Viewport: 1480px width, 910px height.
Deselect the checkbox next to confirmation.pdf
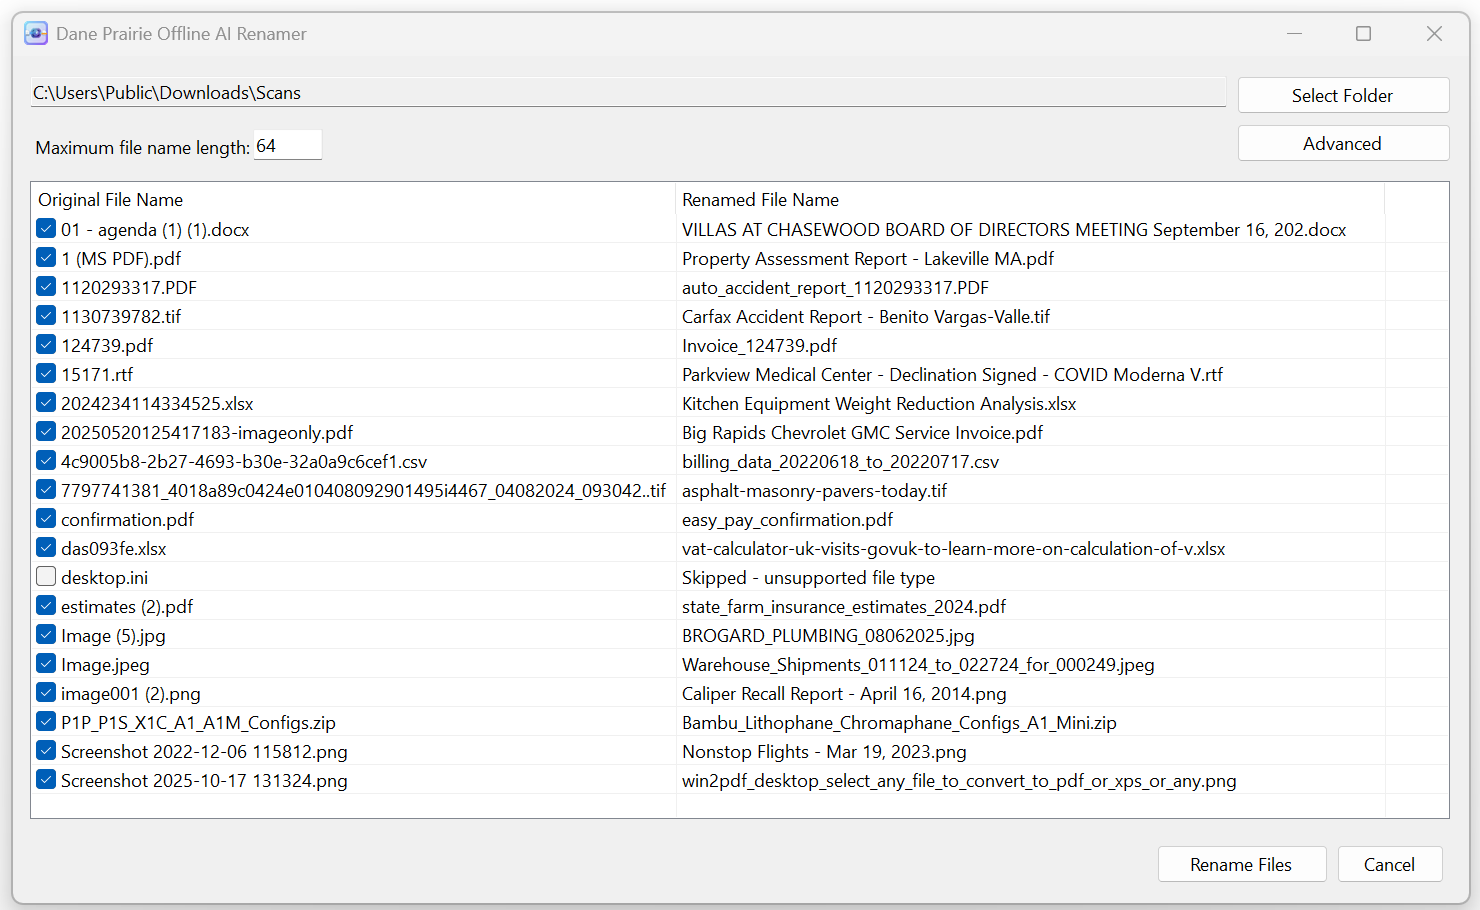click(x=45, y=518)
